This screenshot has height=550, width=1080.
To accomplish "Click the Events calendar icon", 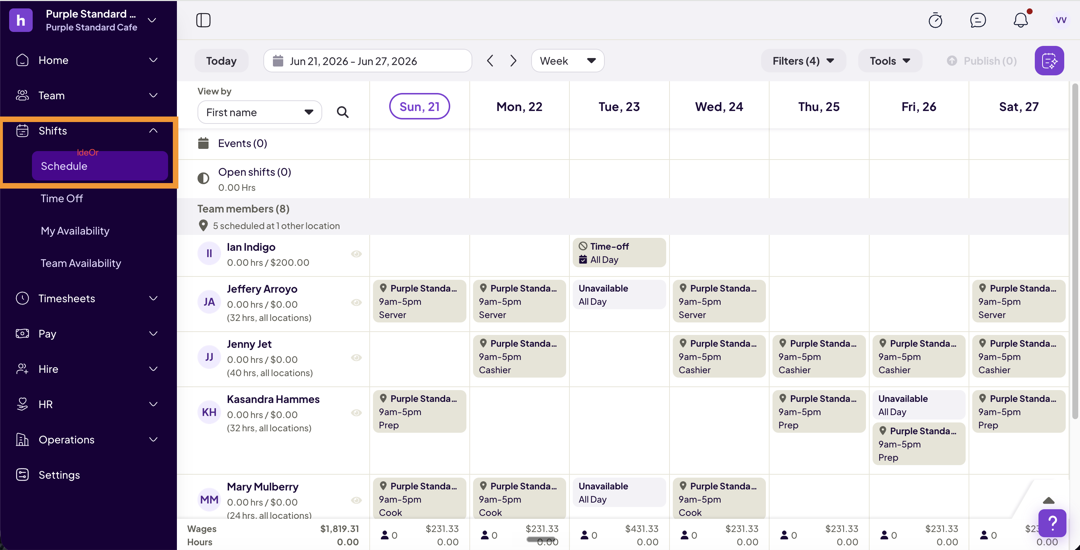I will (203, 143).
